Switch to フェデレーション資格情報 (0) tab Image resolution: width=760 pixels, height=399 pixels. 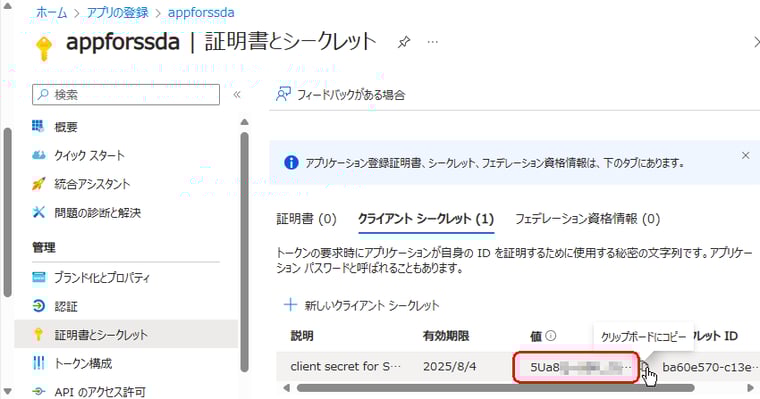(587, 219)
